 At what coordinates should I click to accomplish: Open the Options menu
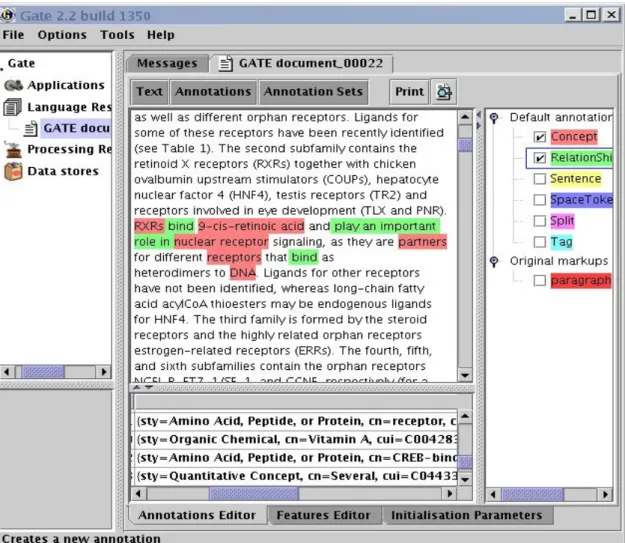point(62,35)
